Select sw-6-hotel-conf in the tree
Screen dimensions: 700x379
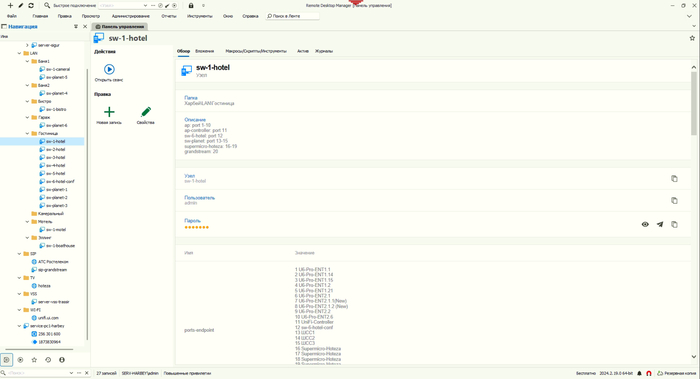pyautogui.click(x=60, y=182)
